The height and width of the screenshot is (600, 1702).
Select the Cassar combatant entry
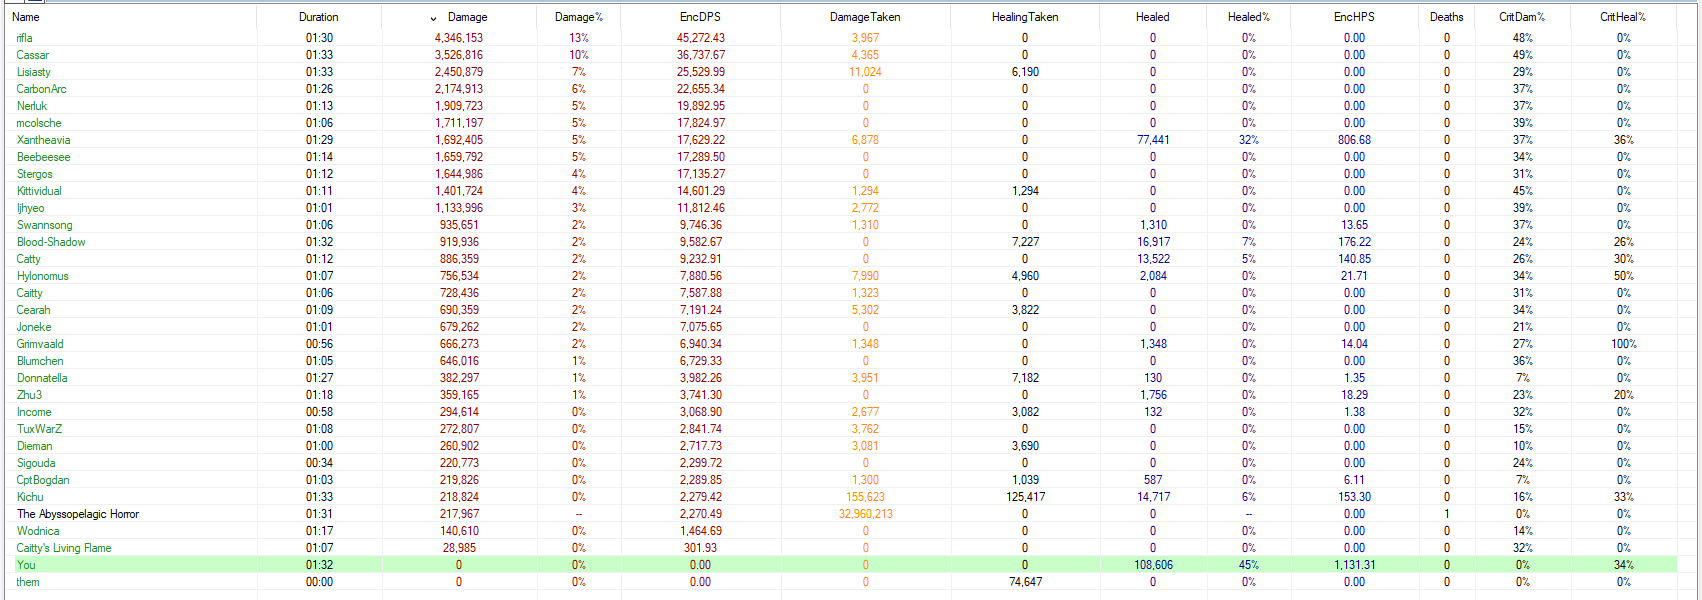[32, 55]
